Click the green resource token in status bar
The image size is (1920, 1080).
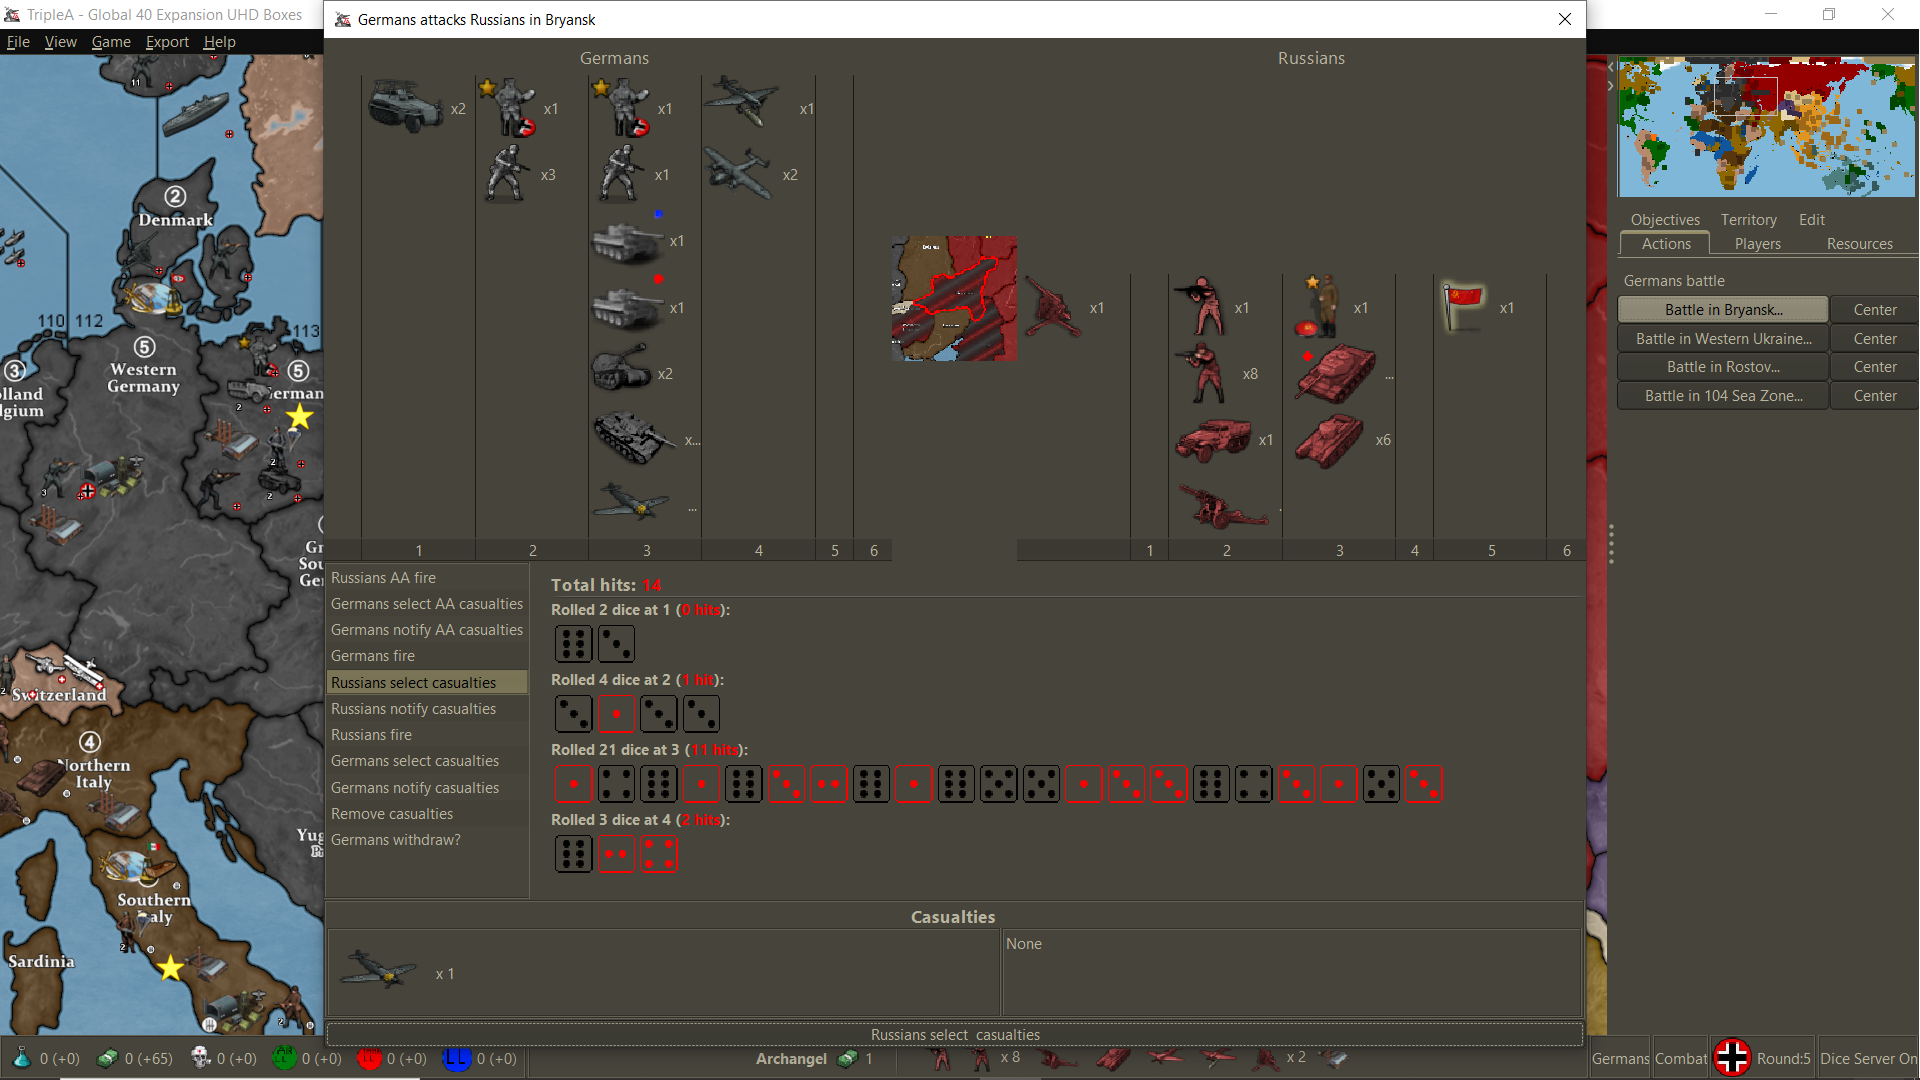point(284,1058)
